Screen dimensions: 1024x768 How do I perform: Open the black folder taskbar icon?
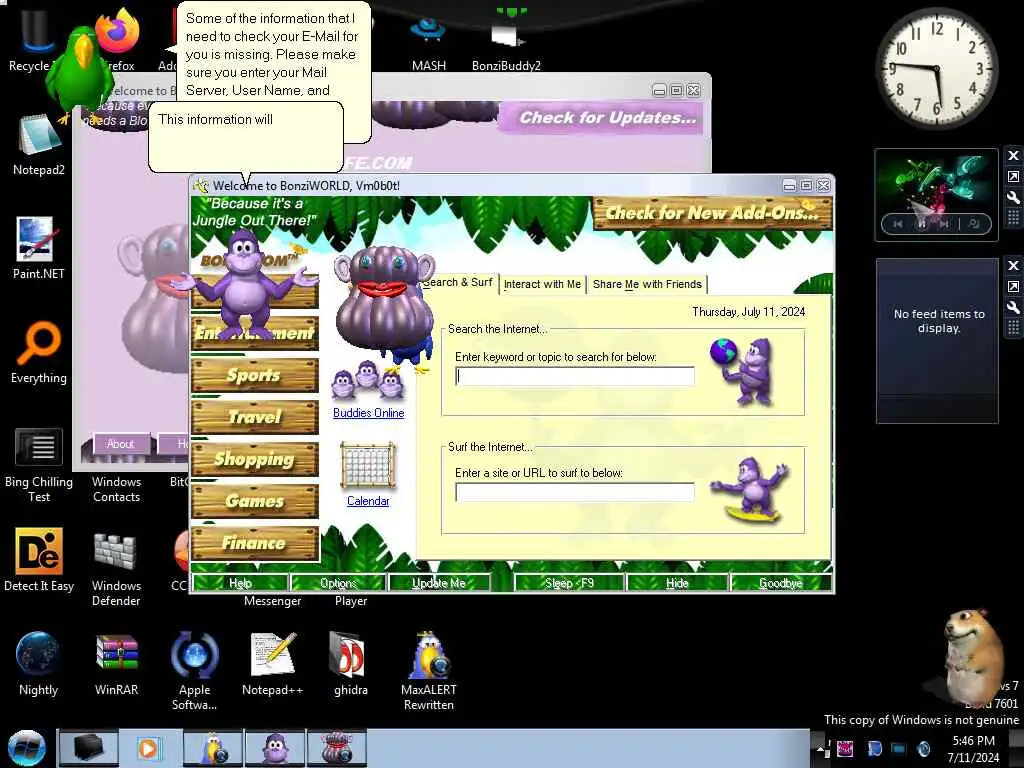pyautogui.click(x=89, y=748)
